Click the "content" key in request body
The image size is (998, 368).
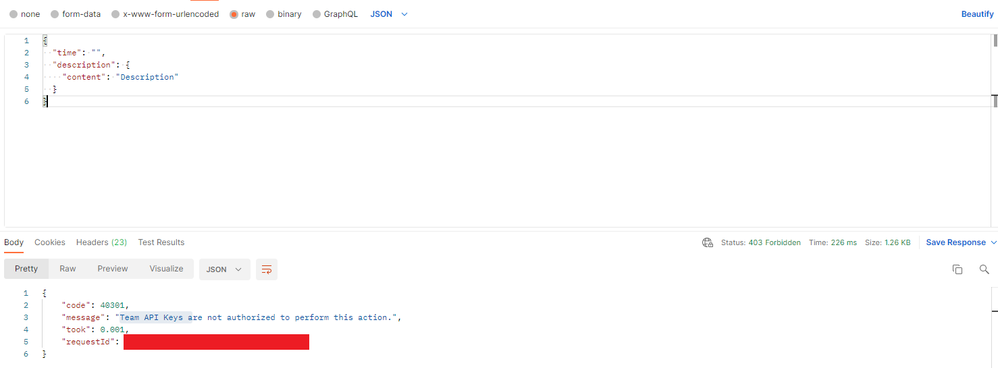click(x=85, y=77)
